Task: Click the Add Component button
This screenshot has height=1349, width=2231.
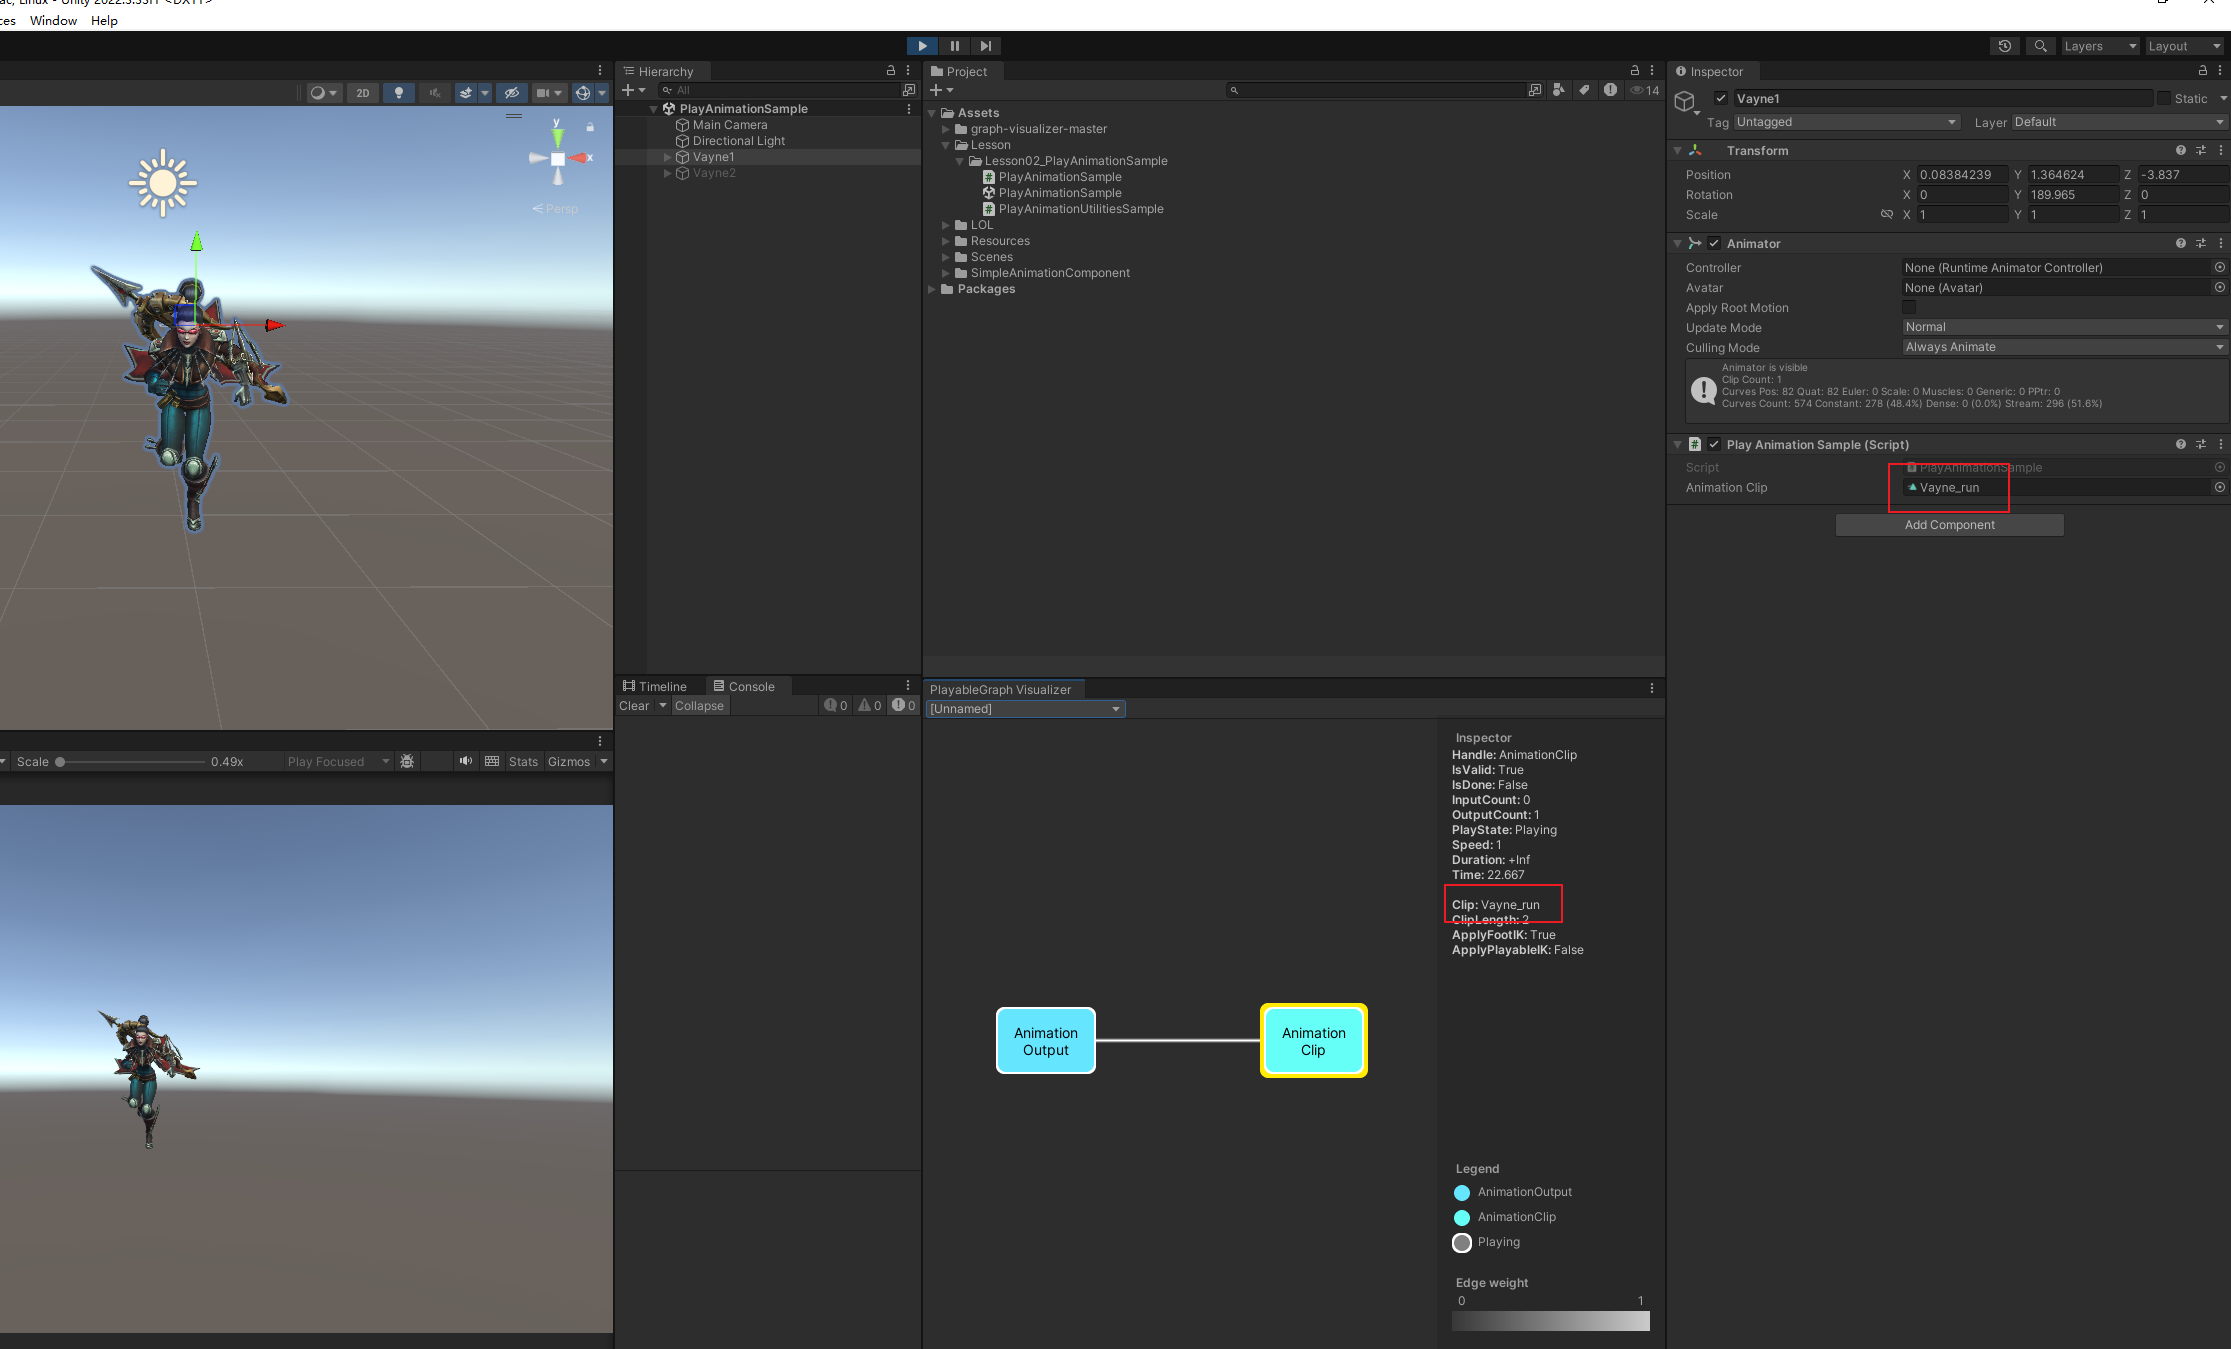Action: point(1949,525)
